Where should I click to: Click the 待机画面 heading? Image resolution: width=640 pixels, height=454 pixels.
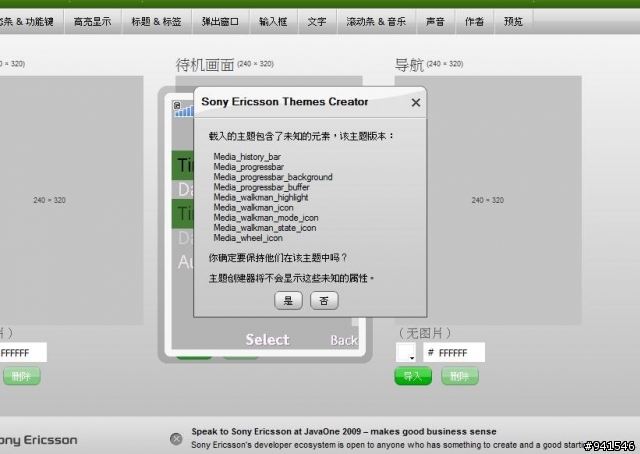point(205,65)
